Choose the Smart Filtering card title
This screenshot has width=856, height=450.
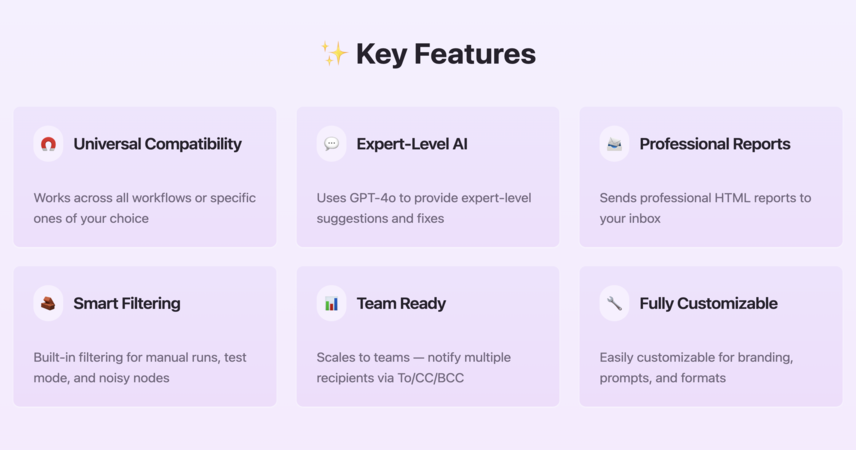point(127,304)
